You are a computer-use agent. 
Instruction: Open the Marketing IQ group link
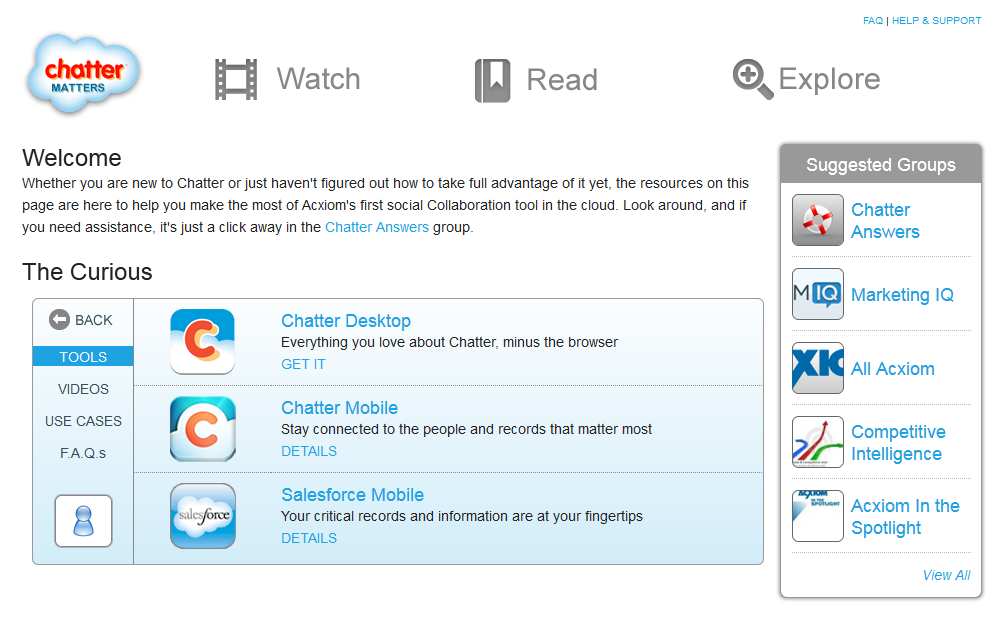[x=903, y=295]
